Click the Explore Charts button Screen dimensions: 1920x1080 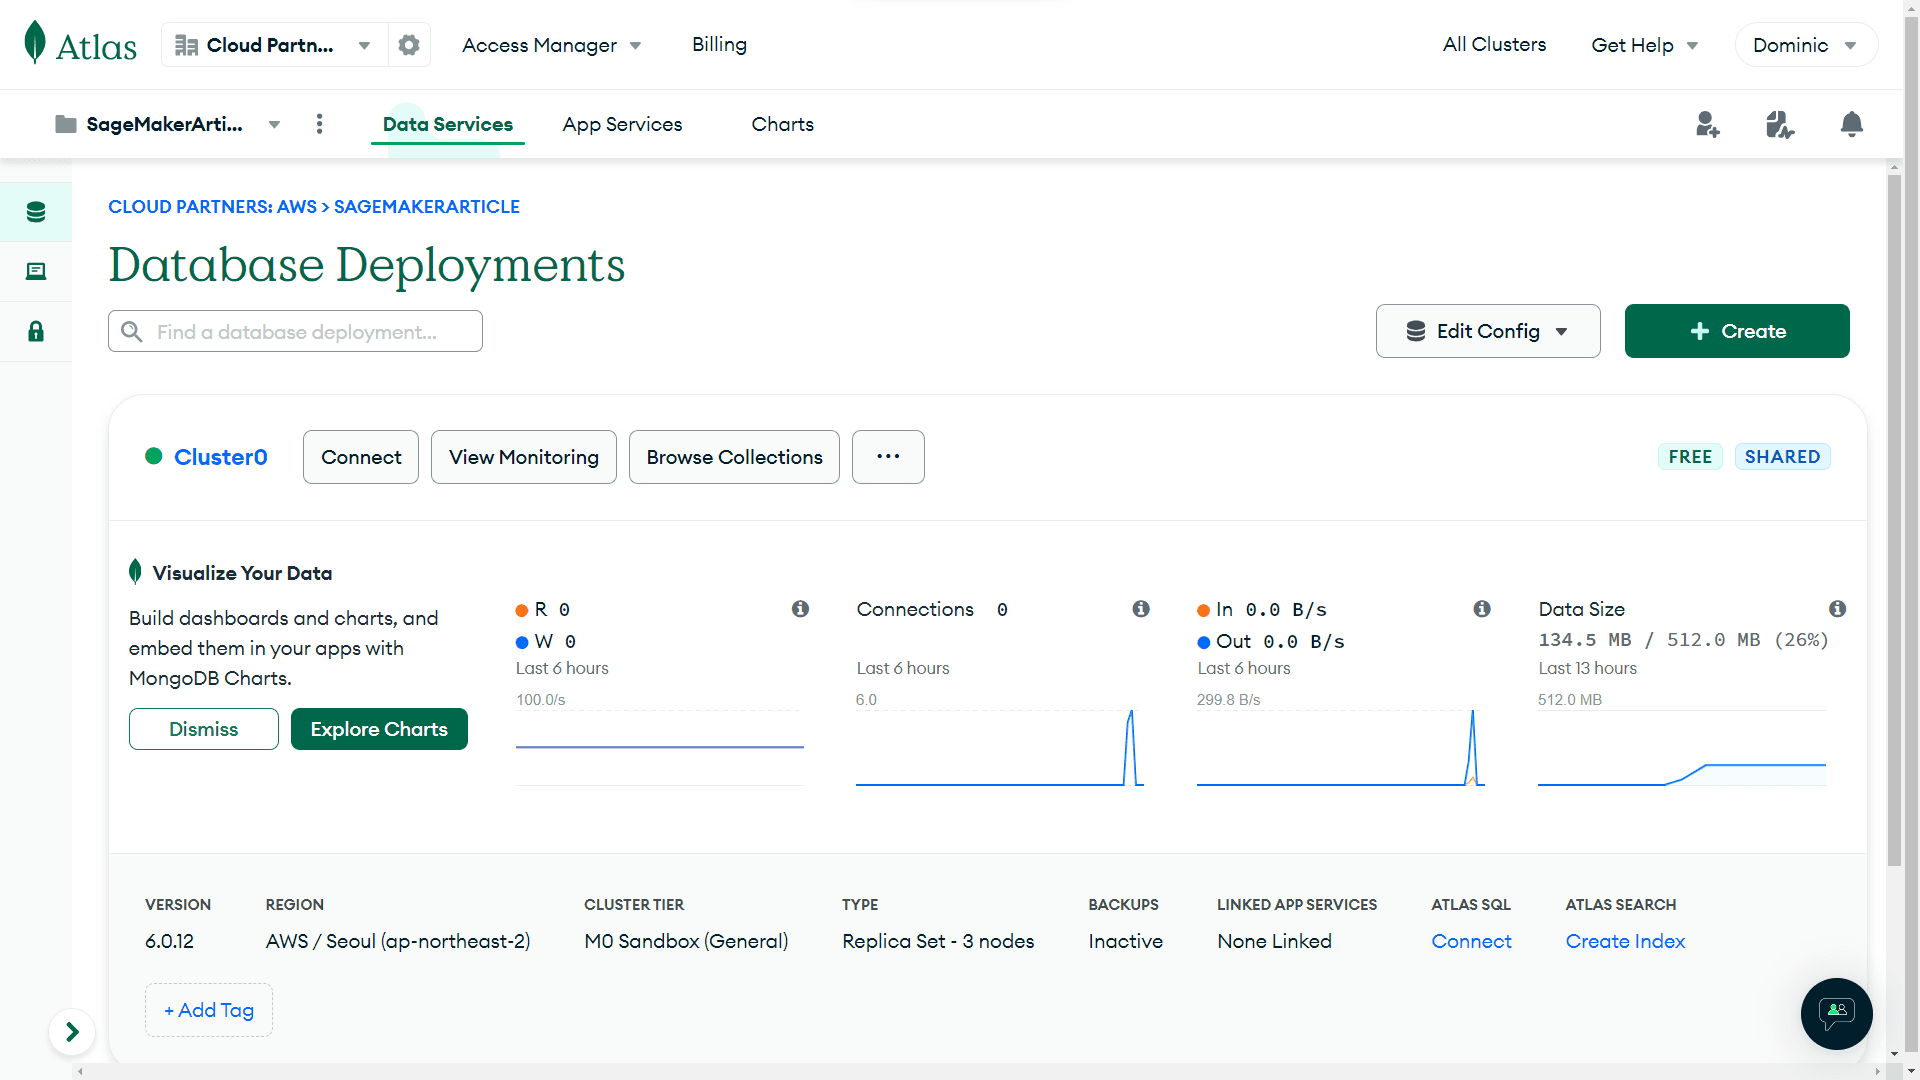tap(378, 728)
